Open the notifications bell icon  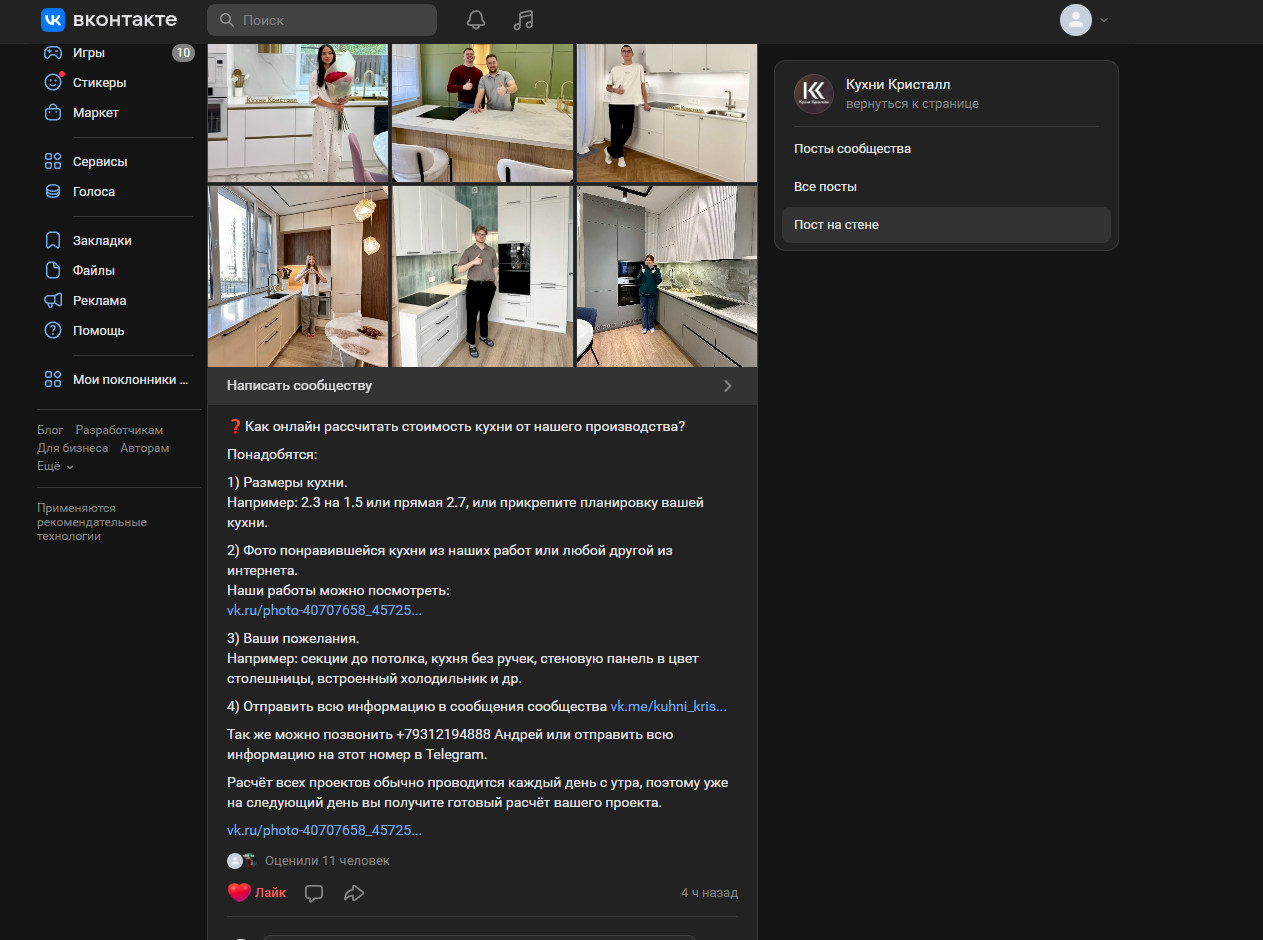(x=476, y=20)
